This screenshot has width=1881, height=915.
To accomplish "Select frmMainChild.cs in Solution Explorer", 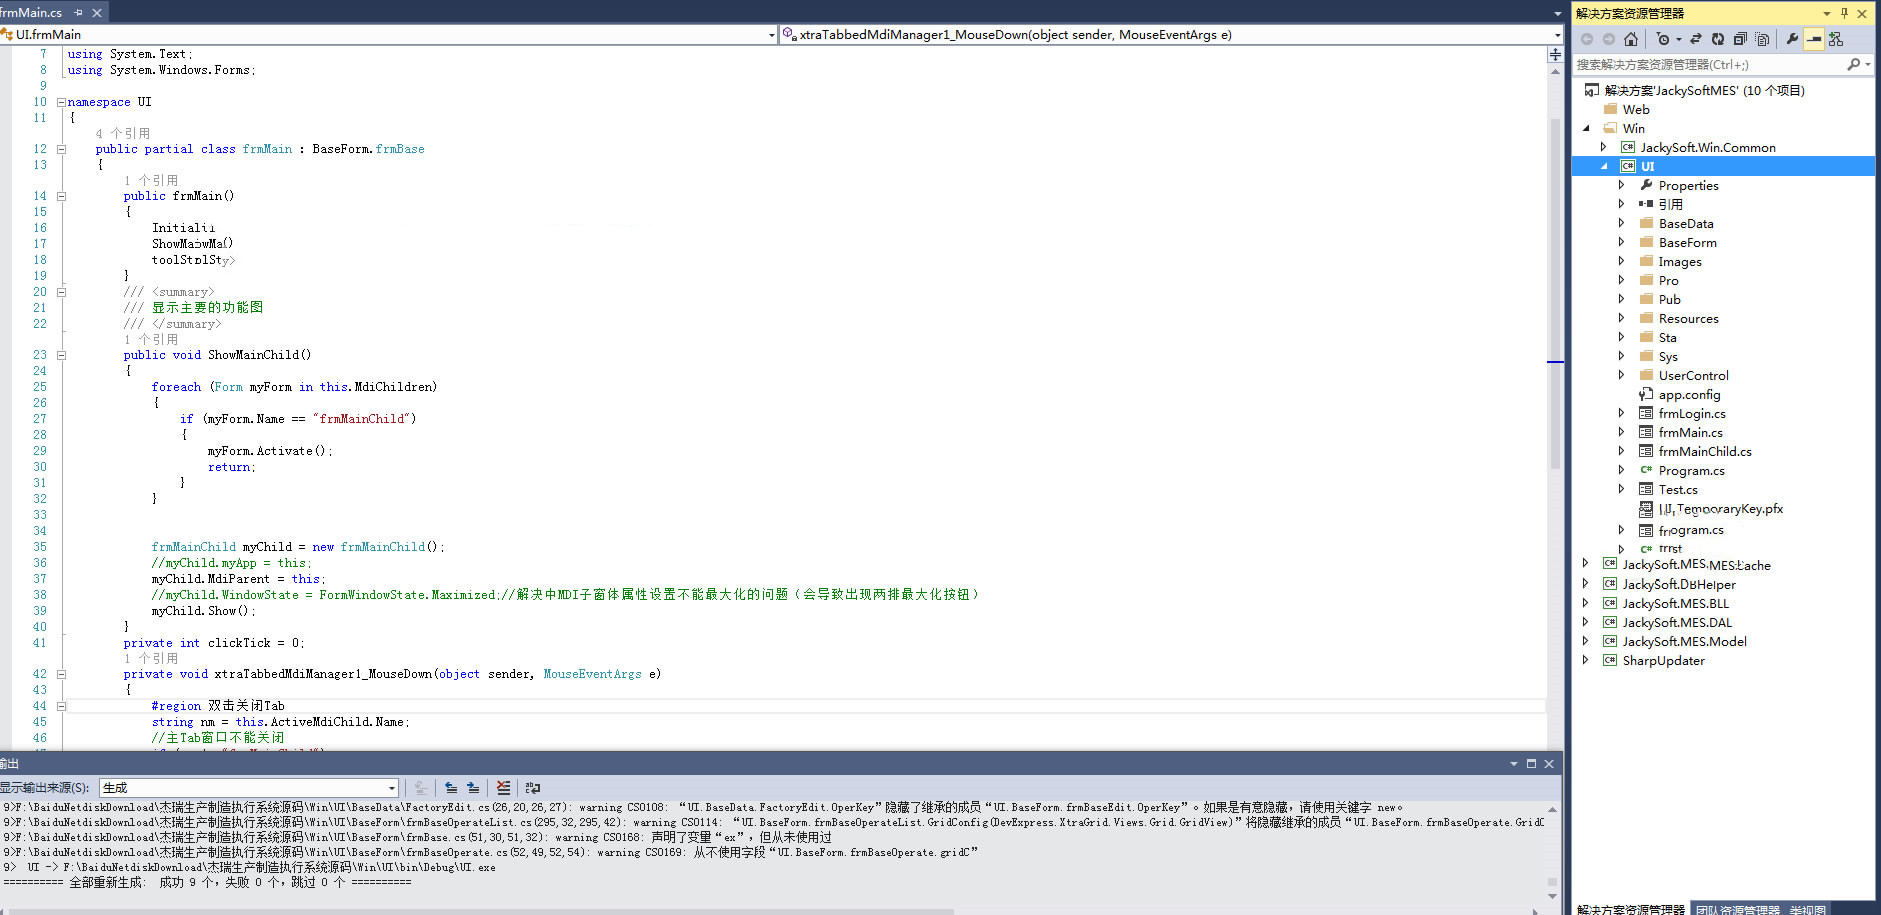I will [1705, 451].
